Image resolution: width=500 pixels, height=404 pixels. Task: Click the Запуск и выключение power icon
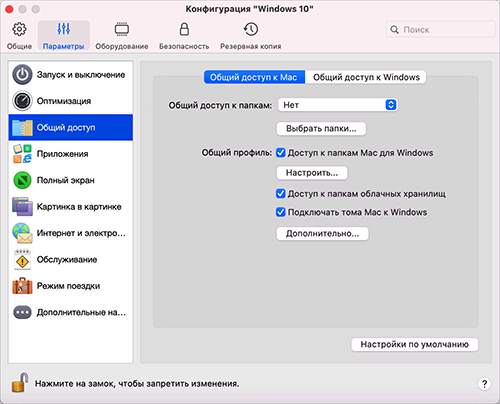(22, 74)
